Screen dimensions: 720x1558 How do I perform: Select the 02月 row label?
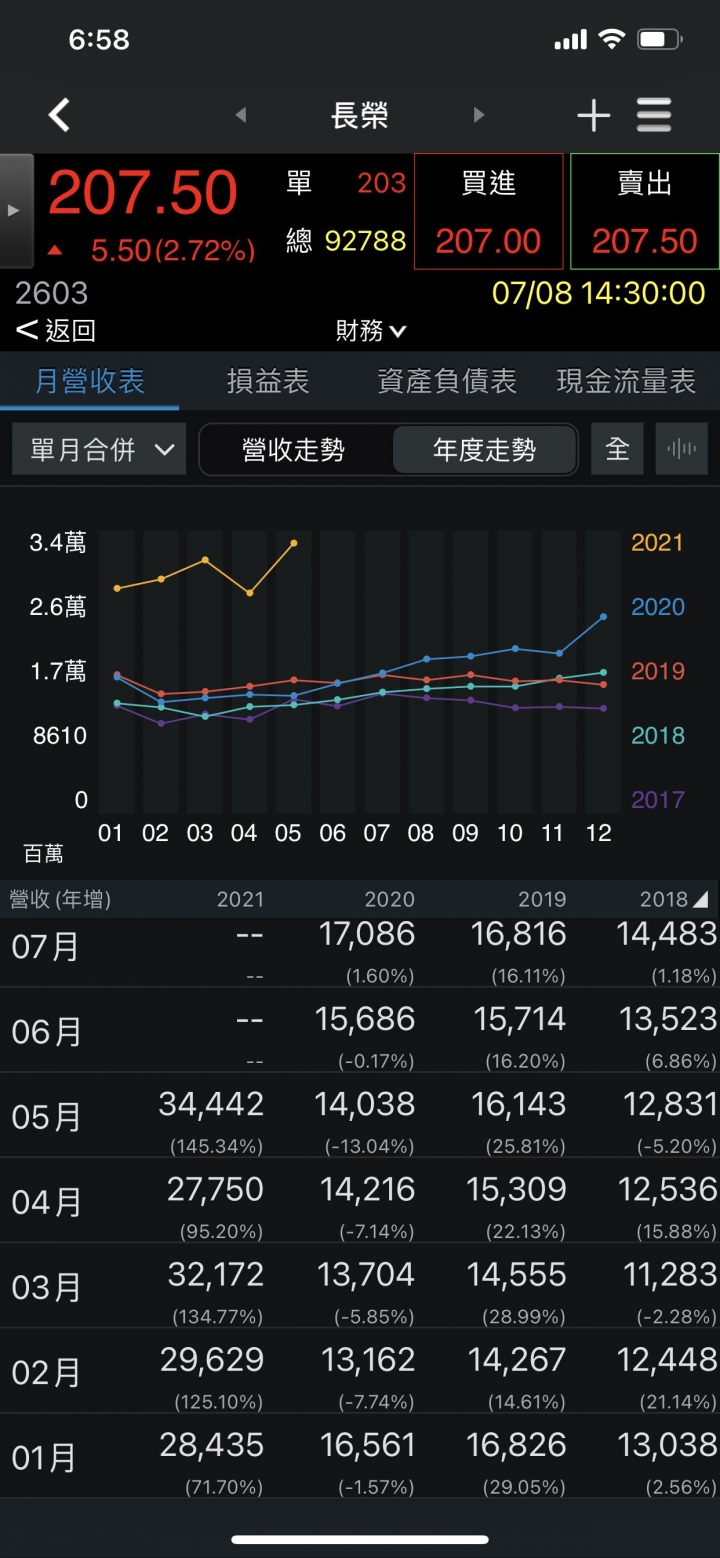click(x=46, y=1372)
